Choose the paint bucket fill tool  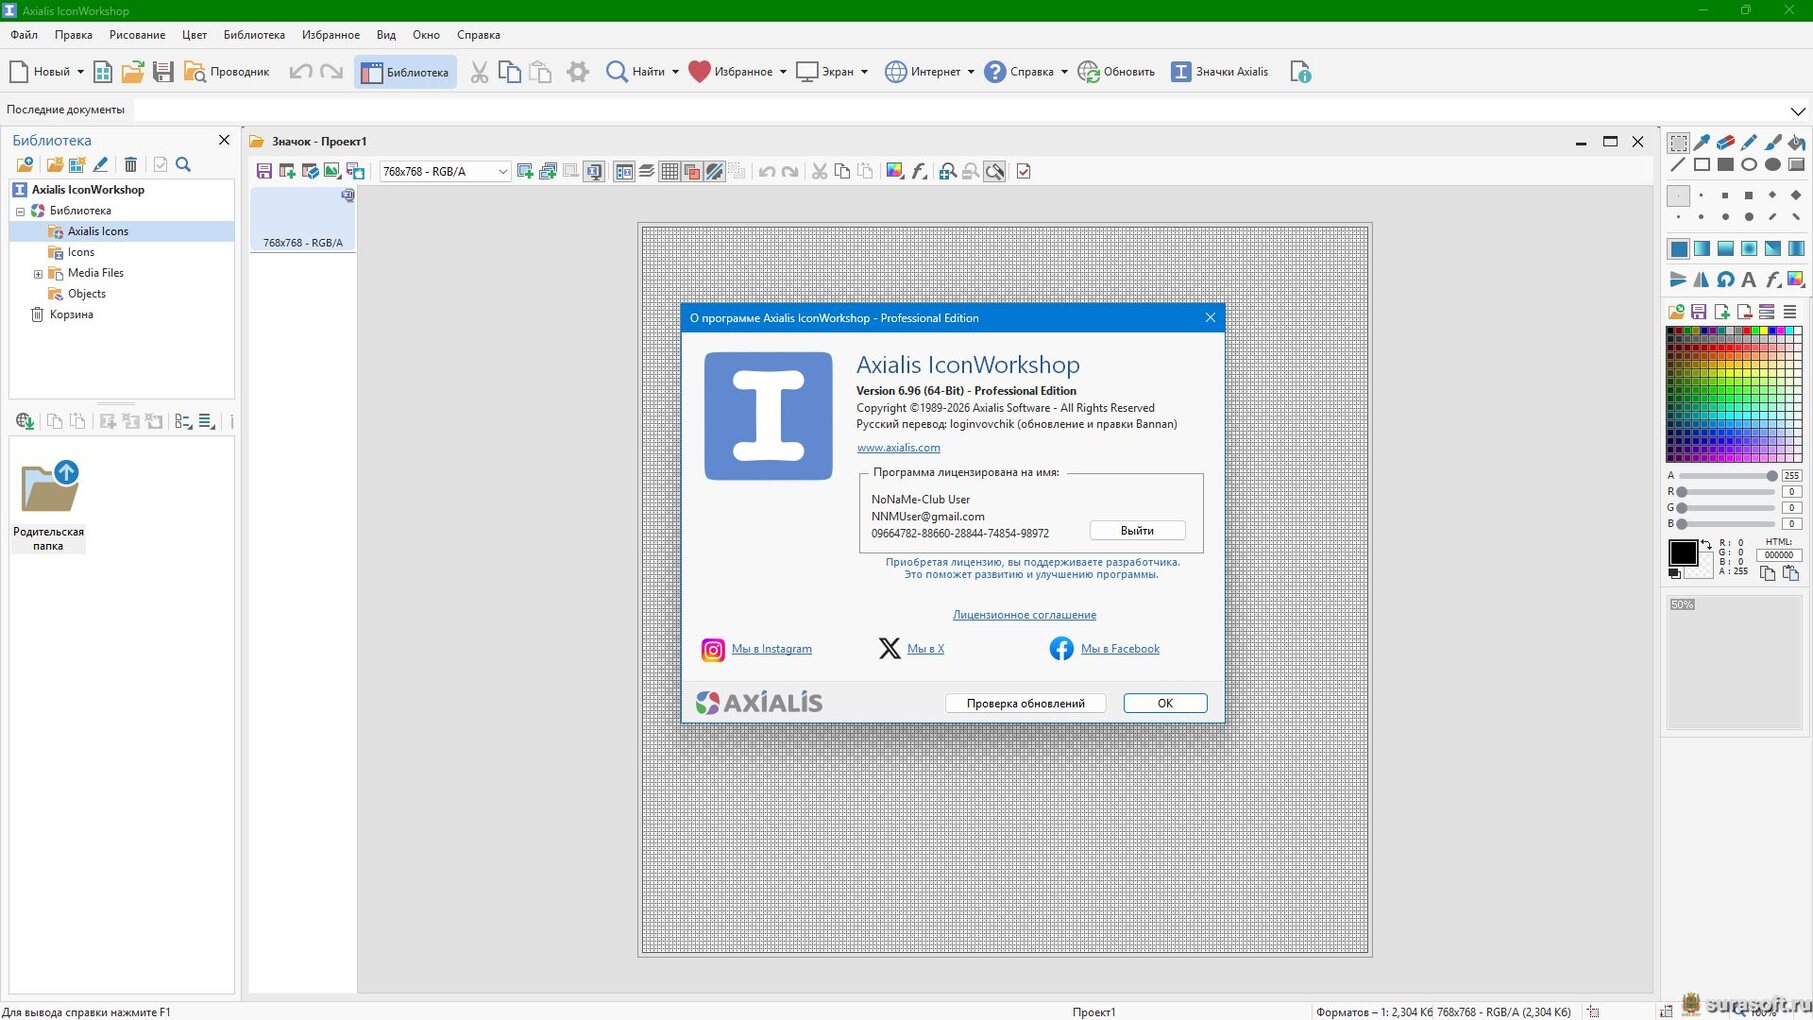(x=1796, y=142)
